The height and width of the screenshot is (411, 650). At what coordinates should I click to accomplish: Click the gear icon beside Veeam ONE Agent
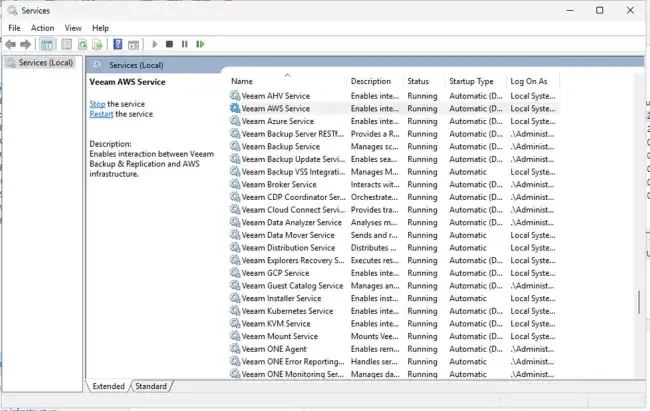(235, 349)
